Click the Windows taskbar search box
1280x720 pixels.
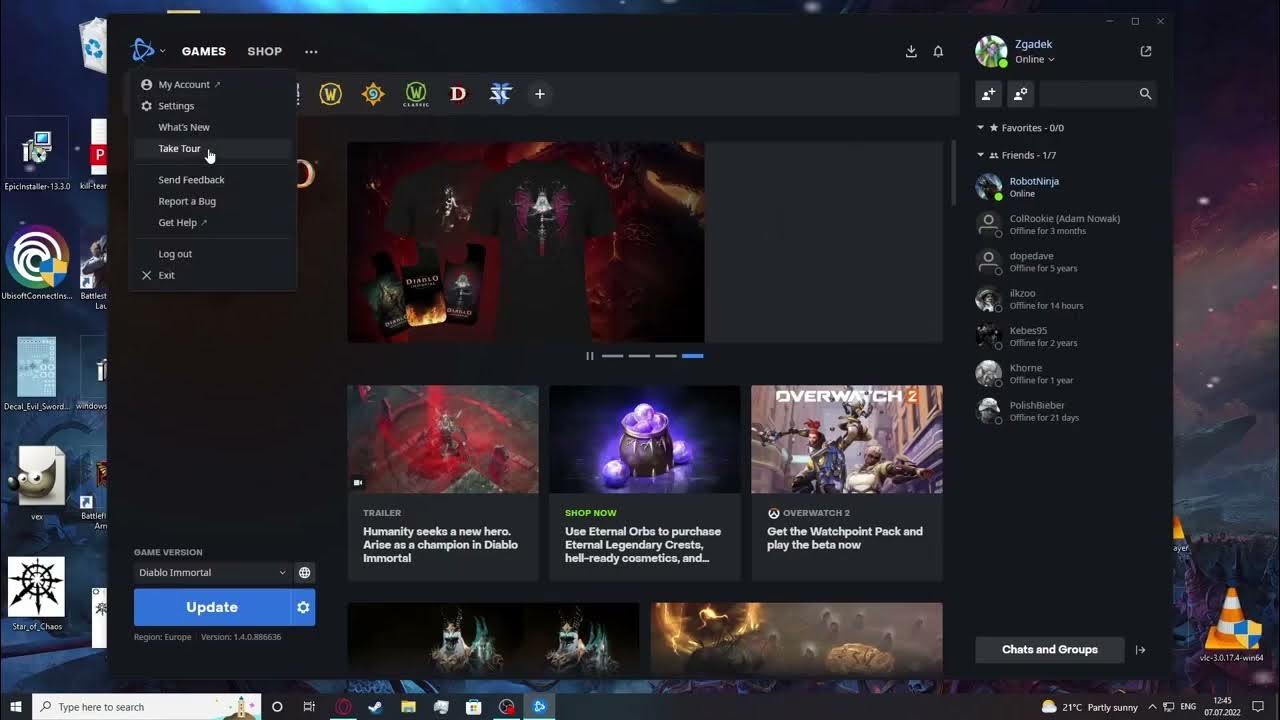(147, 707)
